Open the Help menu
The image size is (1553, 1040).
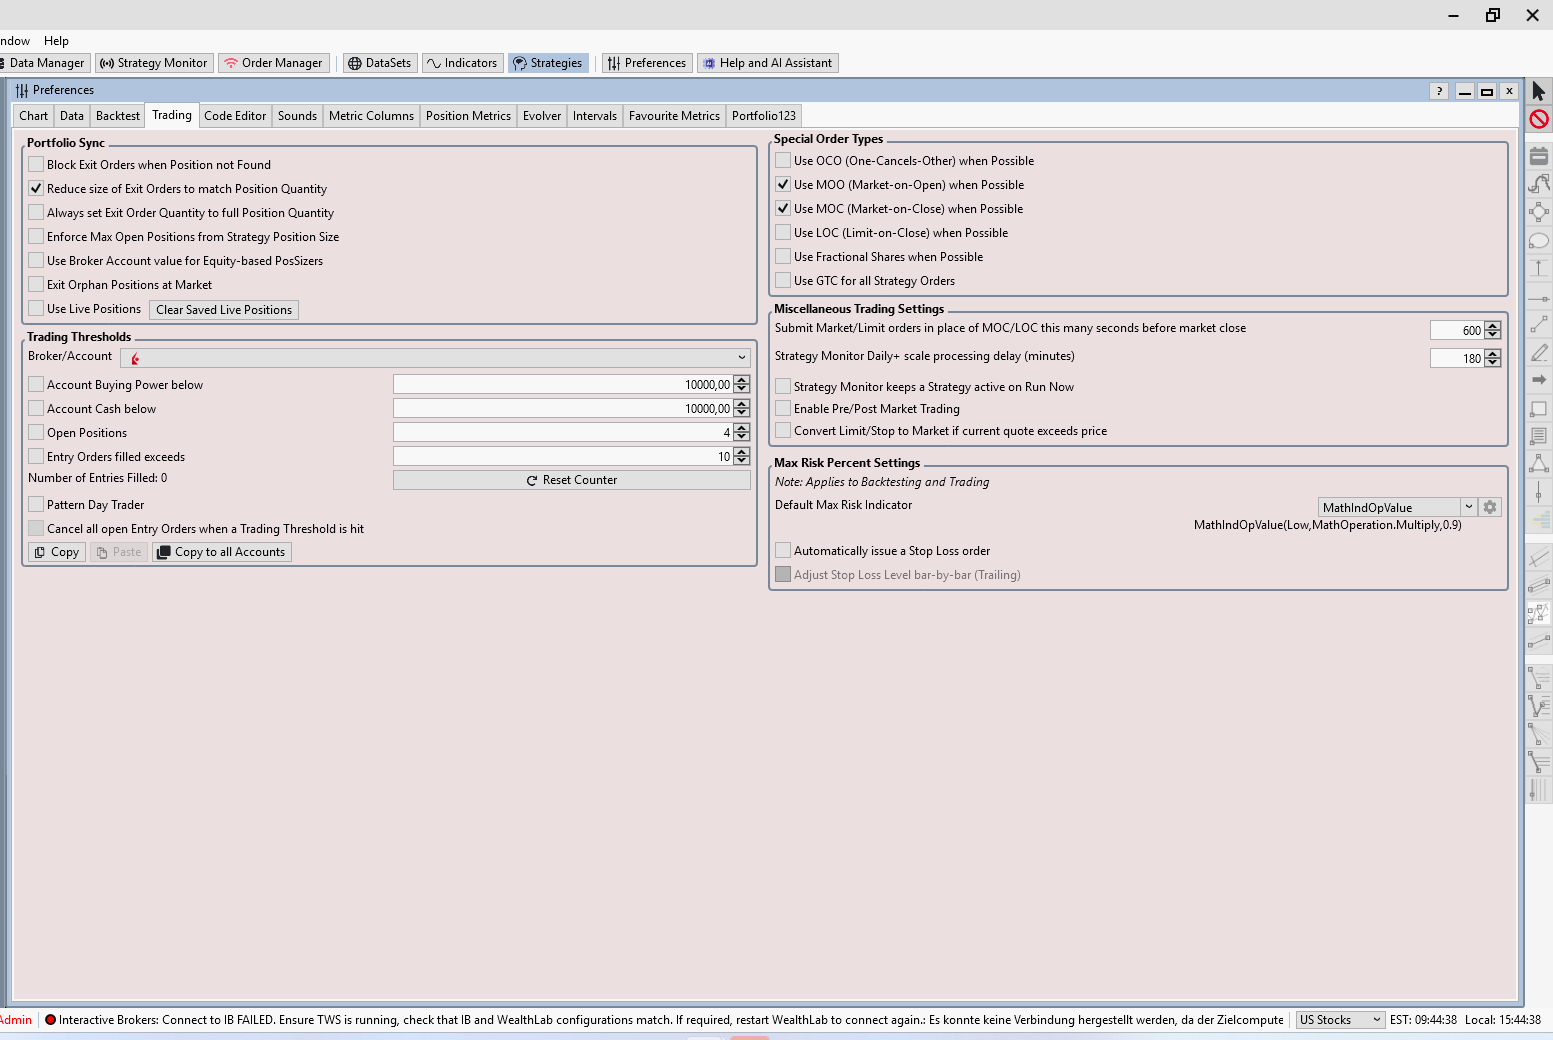click(x=56, y=41)
